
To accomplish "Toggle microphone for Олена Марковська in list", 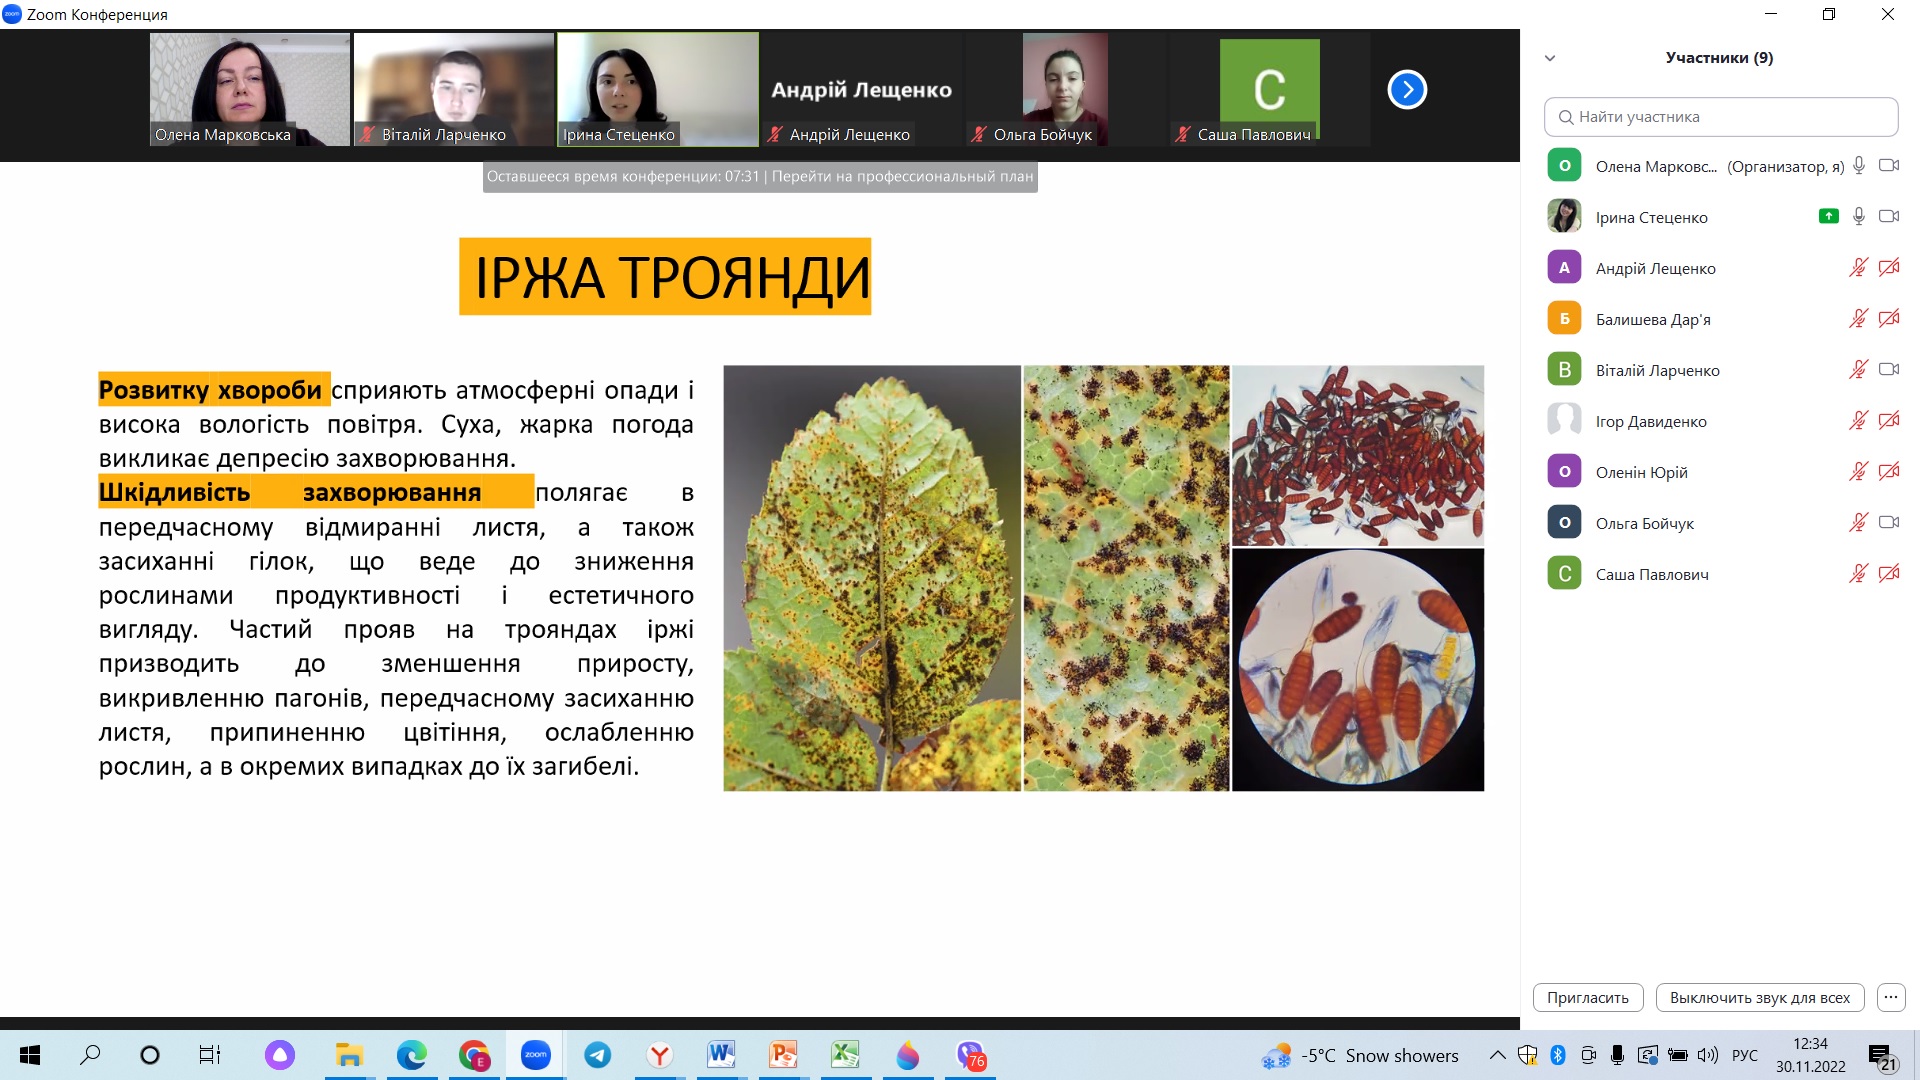I will (x=1859, y=166).
